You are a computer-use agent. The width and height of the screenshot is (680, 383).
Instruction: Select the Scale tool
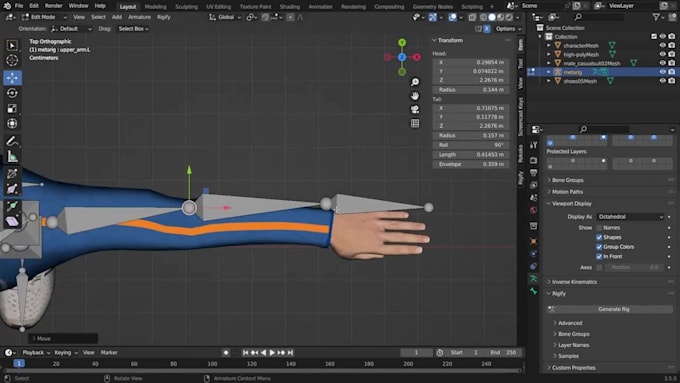coord(12,108)
